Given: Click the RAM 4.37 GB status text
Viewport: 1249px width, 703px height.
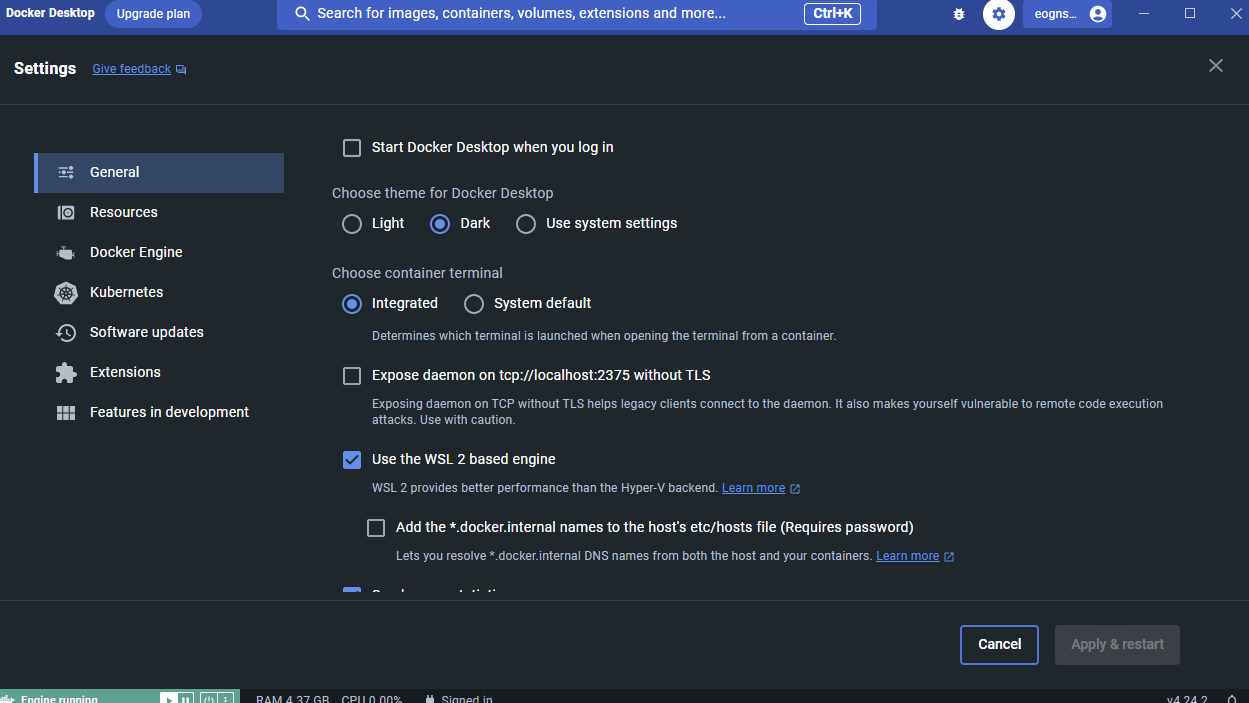Looking at the screenshot, I should [x=292, y=699].
